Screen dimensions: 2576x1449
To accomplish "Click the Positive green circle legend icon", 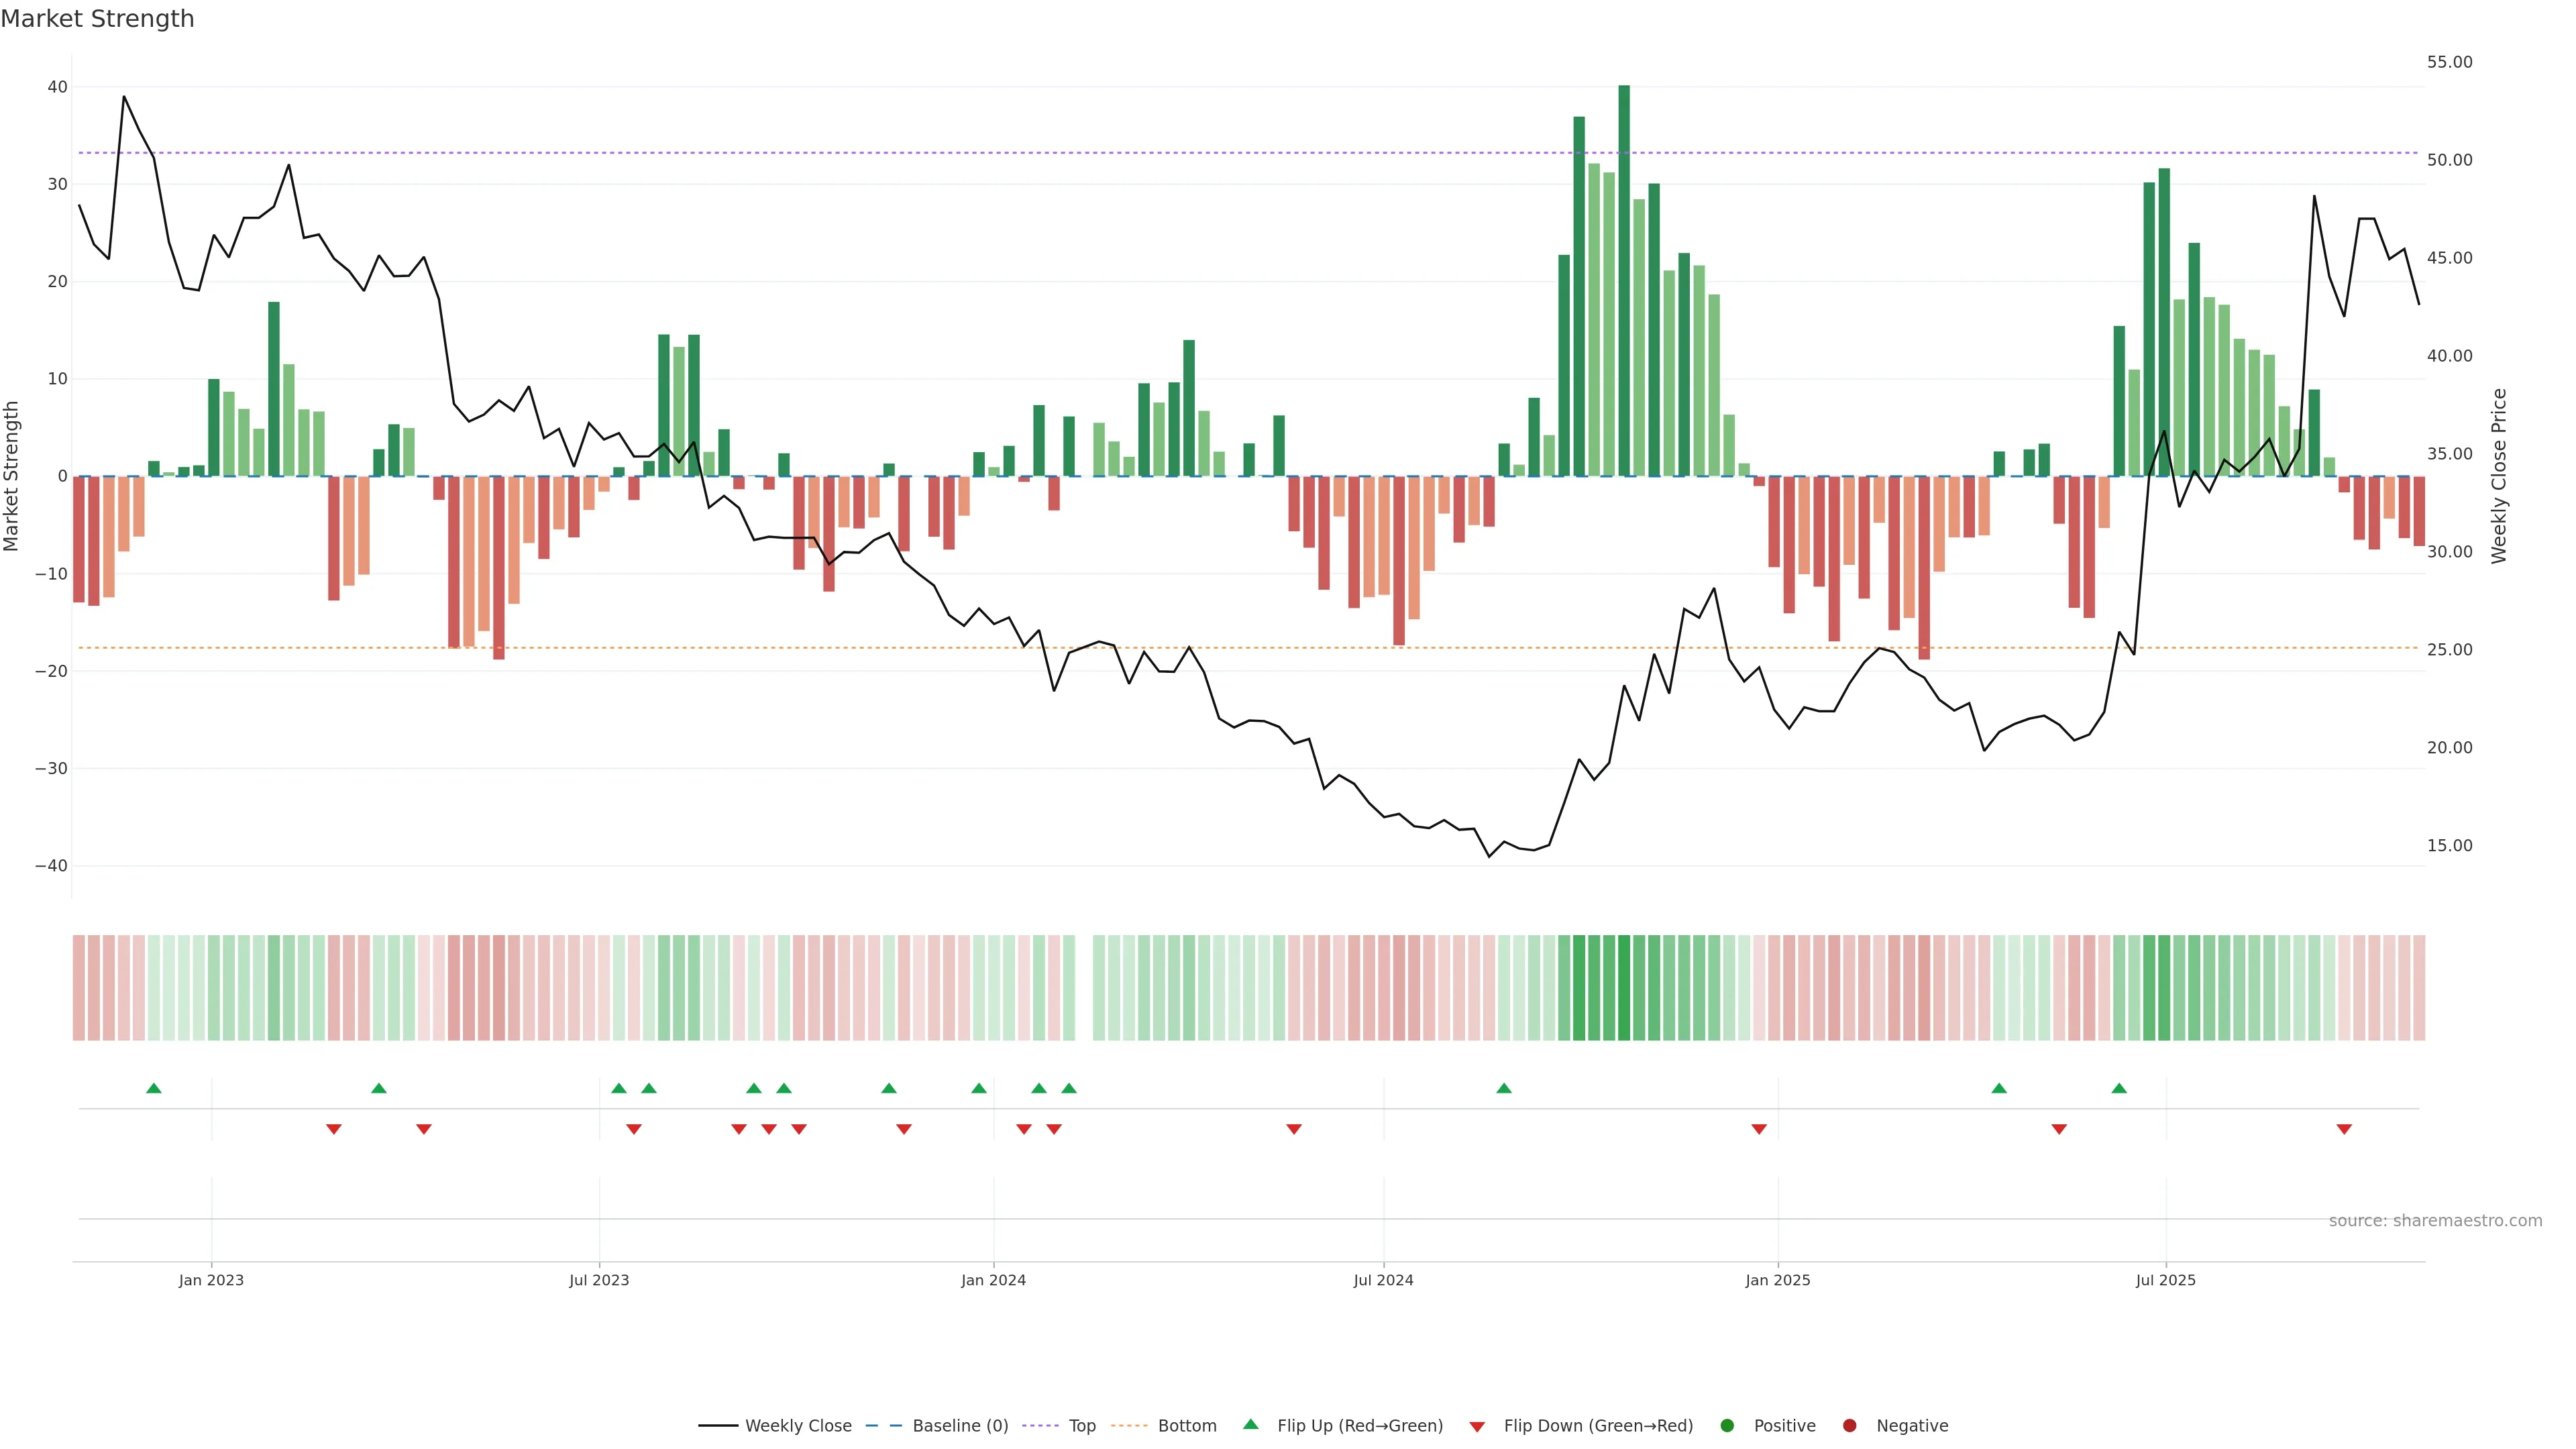I will (x=1727, y=1426).
